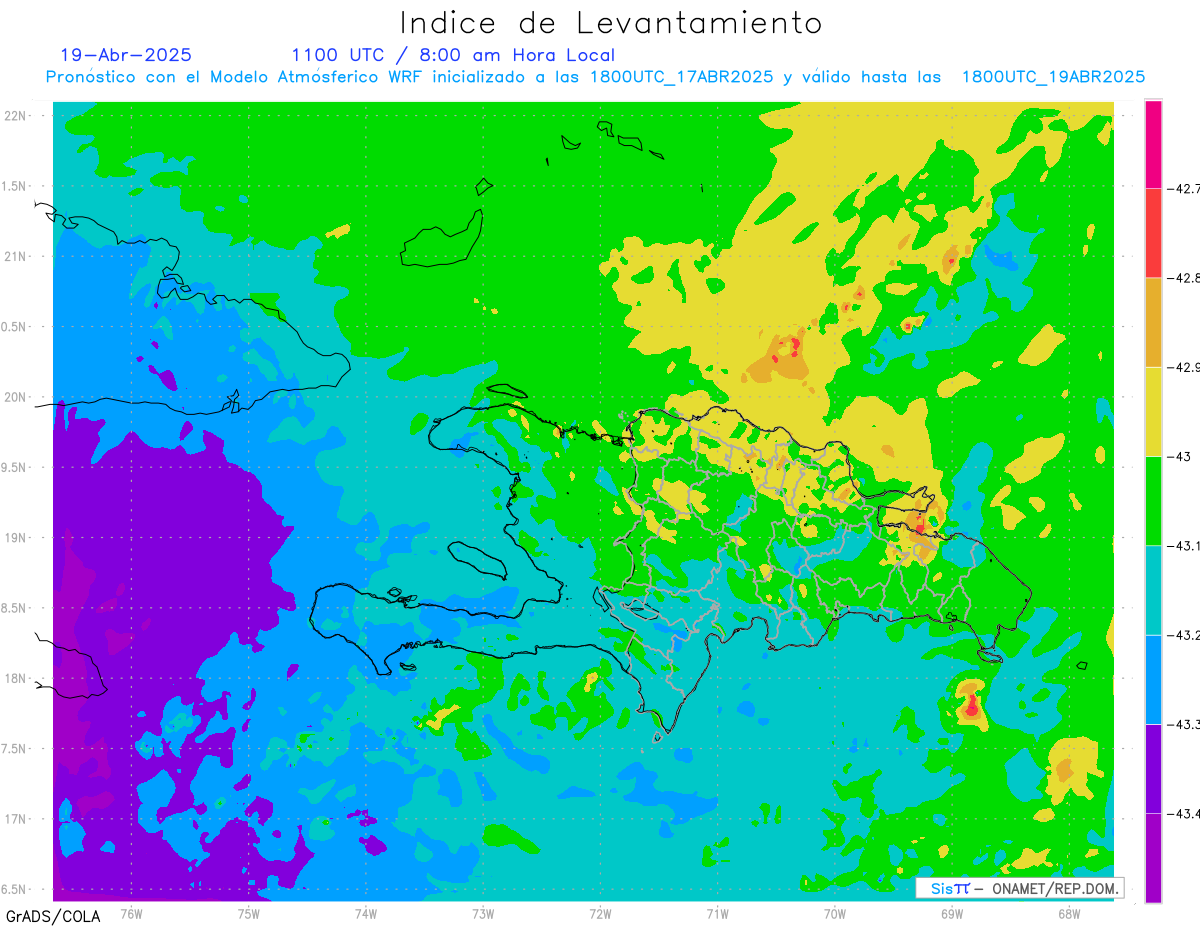Click the '75W' longitude label
This screenshot has width=1200, height=927.
[x=248, y=914]
